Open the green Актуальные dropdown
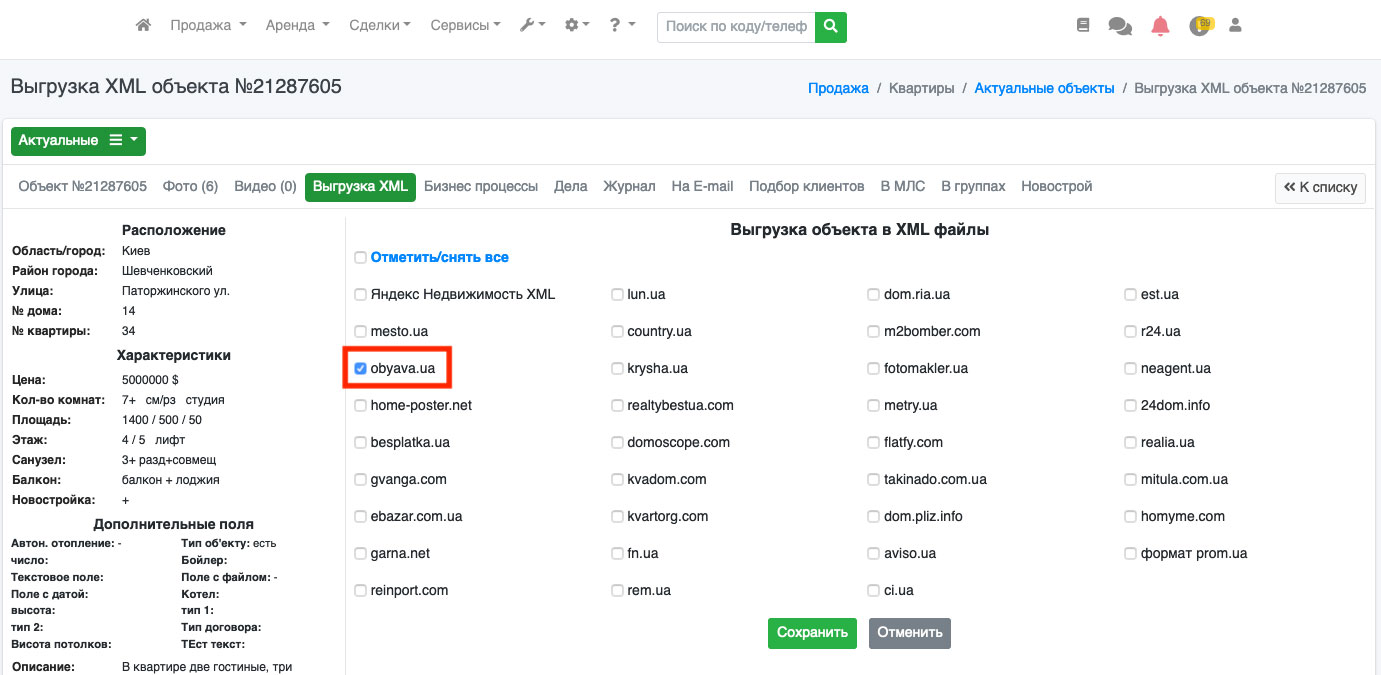Image resolution: width=1381 pixels, height=675 pixels. click(78, 141)
